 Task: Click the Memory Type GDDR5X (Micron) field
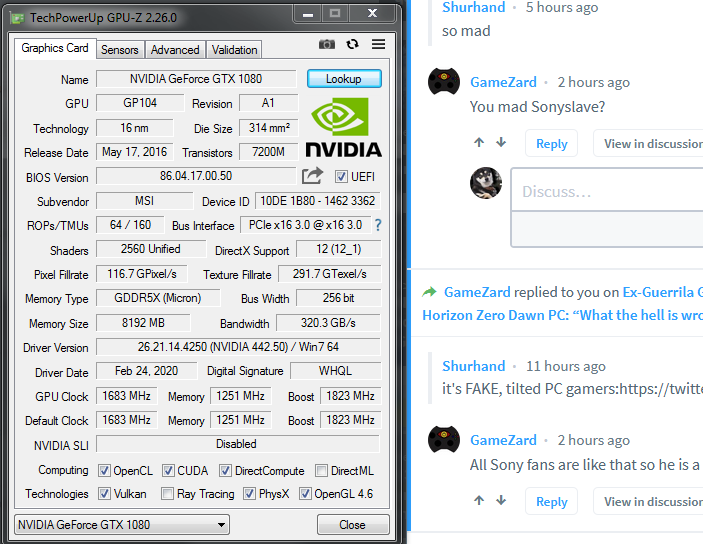point(158,298)
